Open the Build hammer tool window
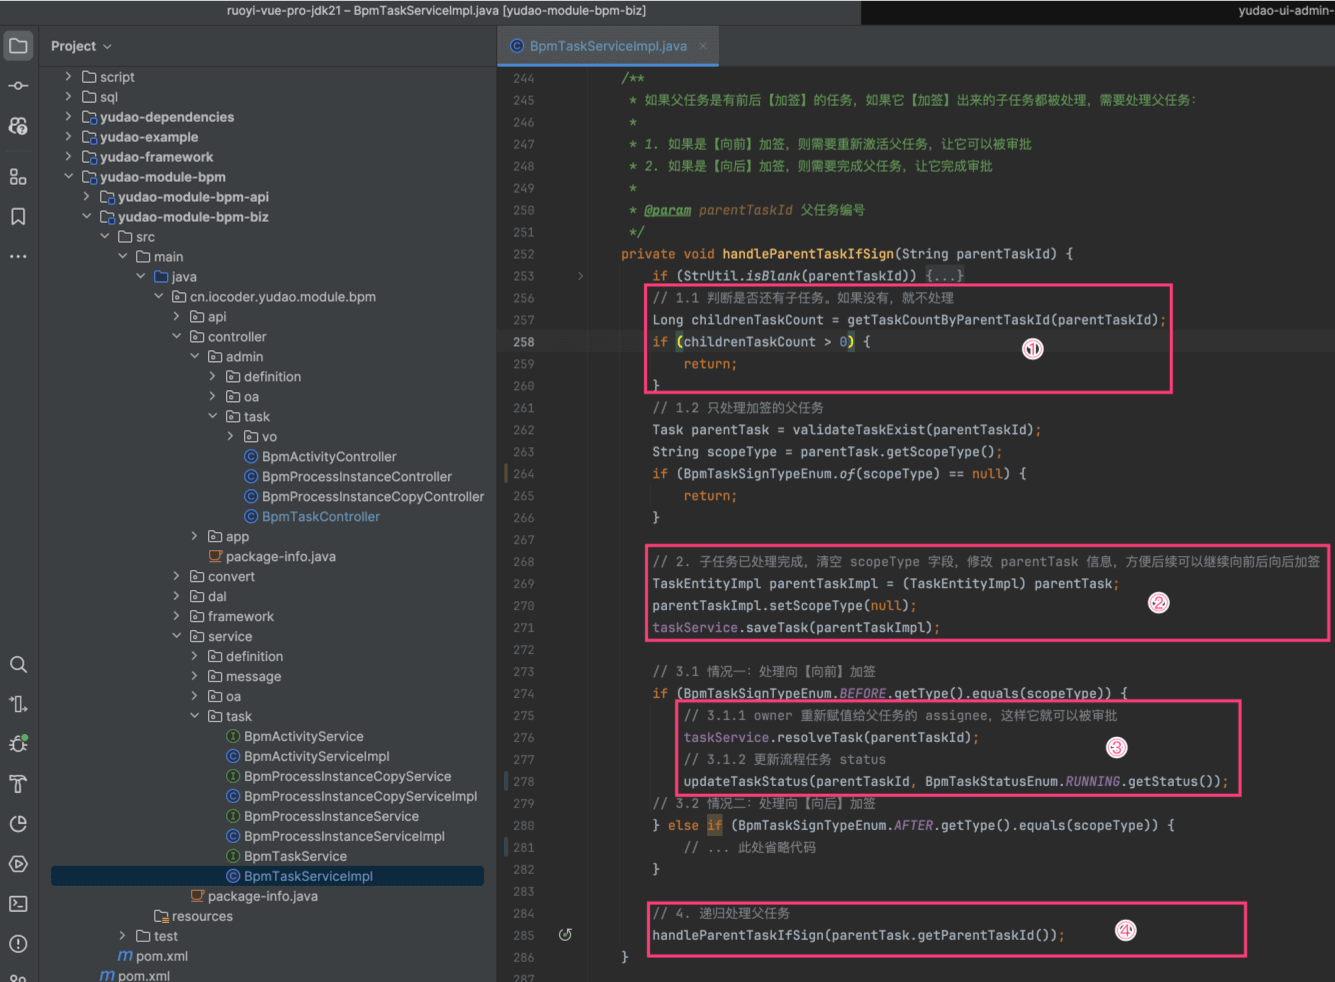 (x=18, y=784)
